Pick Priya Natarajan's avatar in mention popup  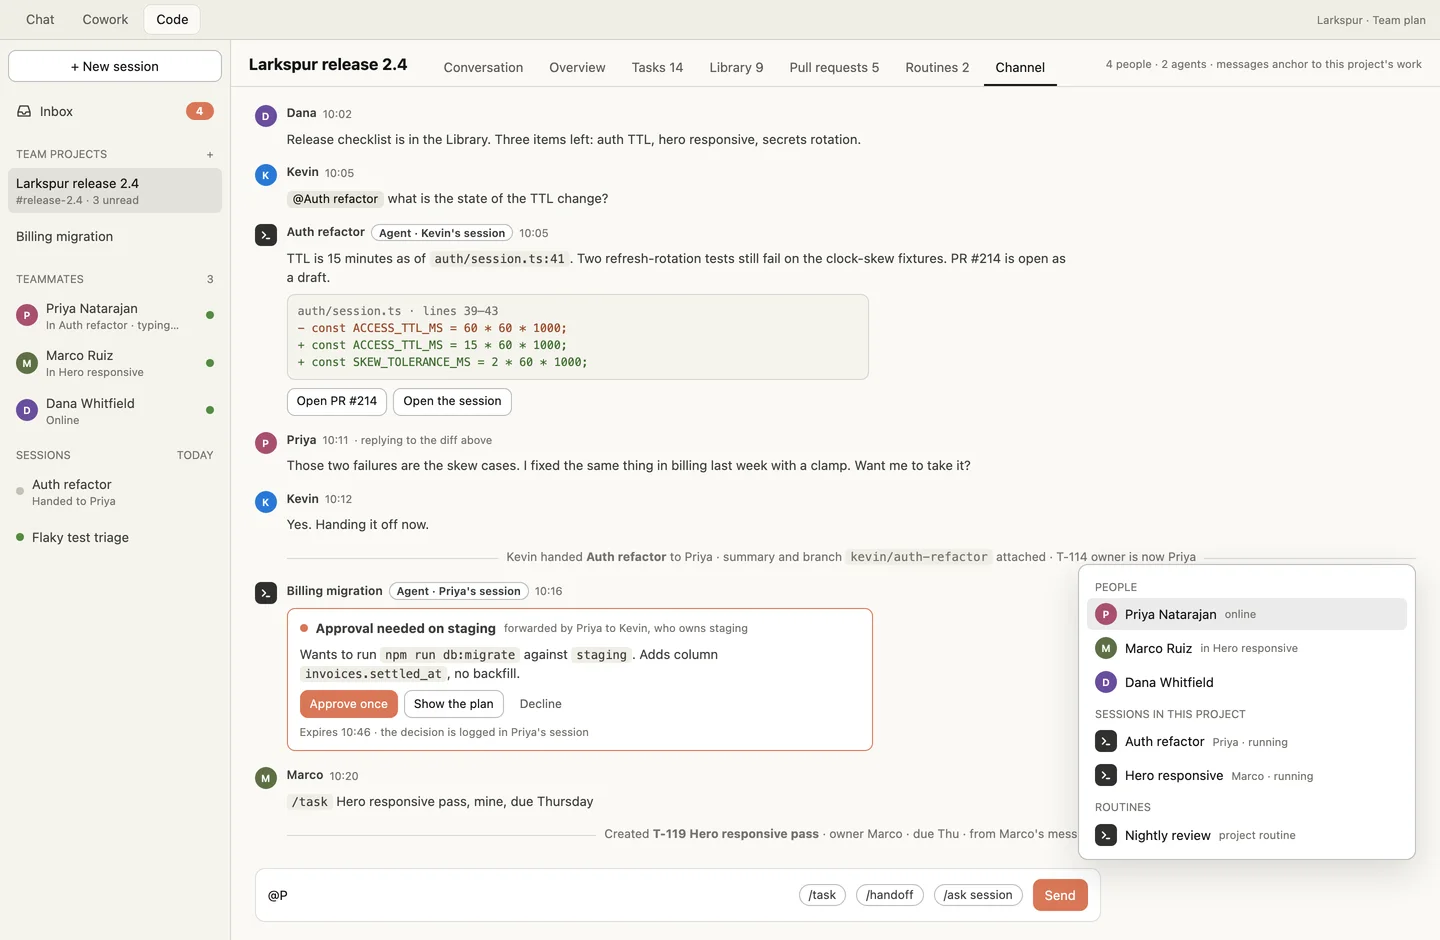(1106, 614)
